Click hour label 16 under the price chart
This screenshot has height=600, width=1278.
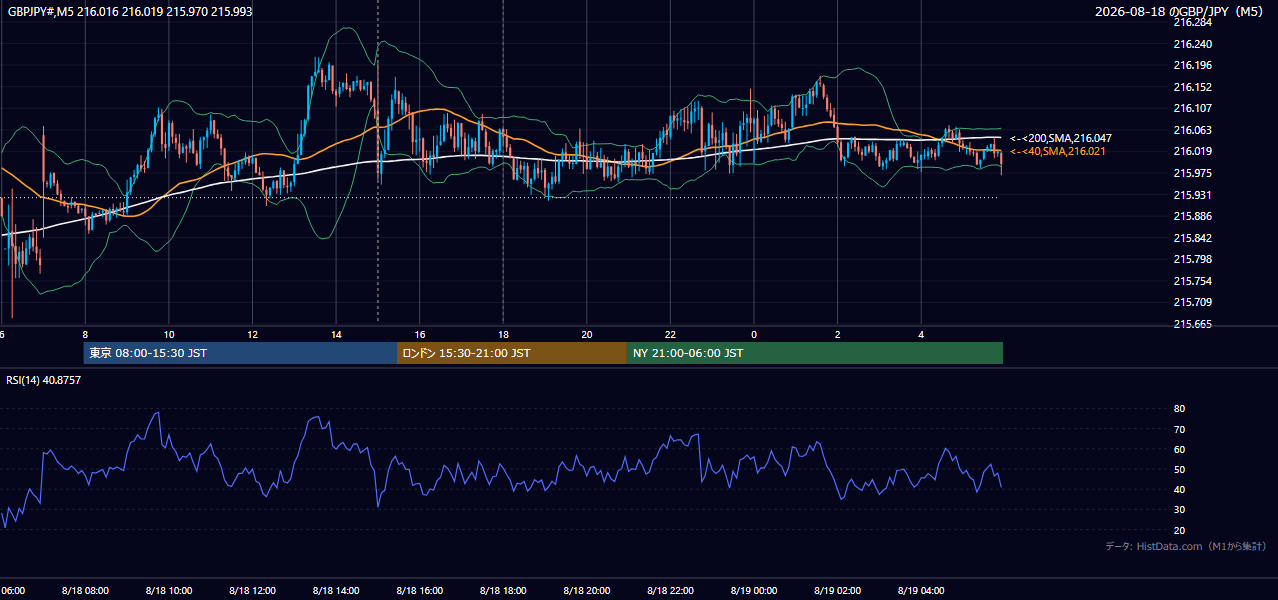coord(420,335)
